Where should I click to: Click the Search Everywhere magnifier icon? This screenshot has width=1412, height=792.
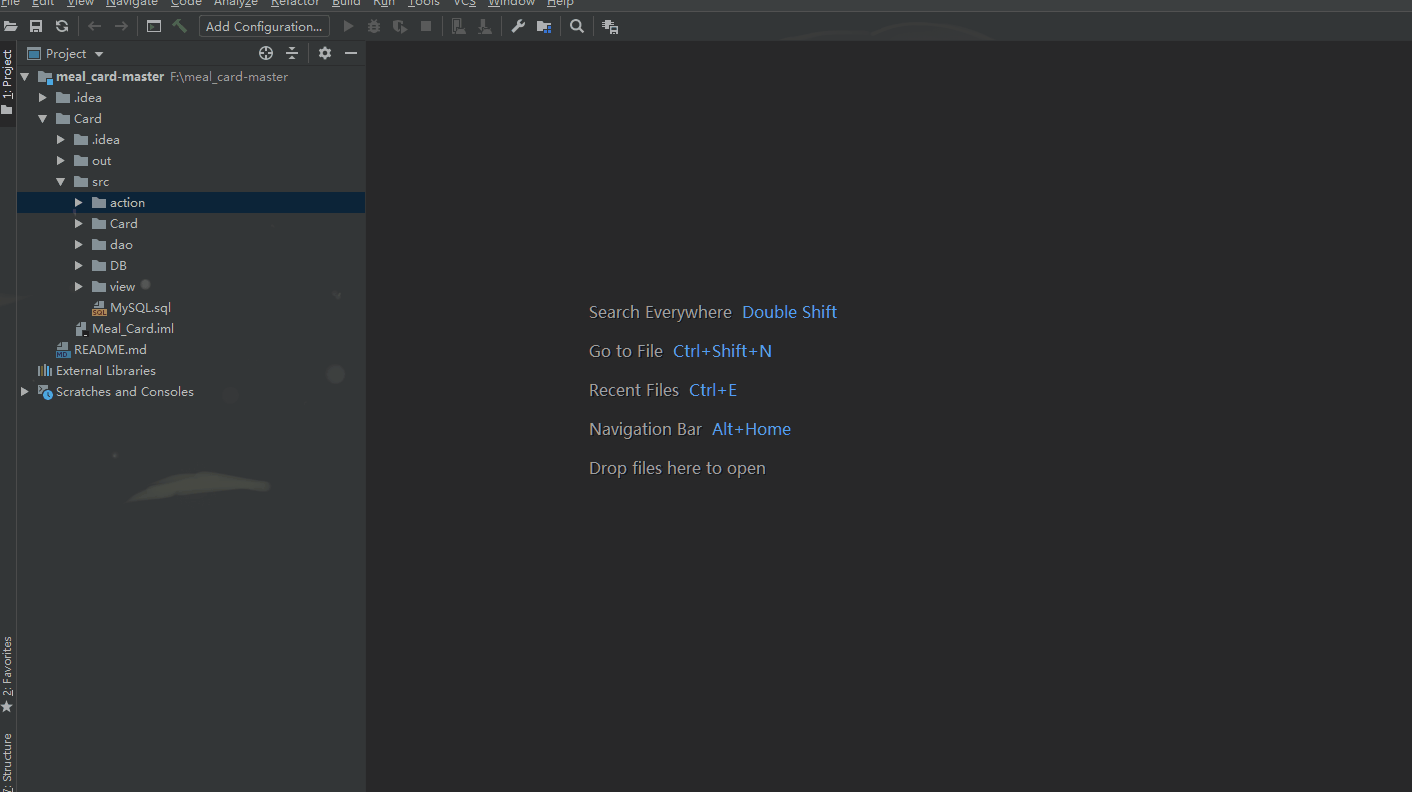[577, 26]
